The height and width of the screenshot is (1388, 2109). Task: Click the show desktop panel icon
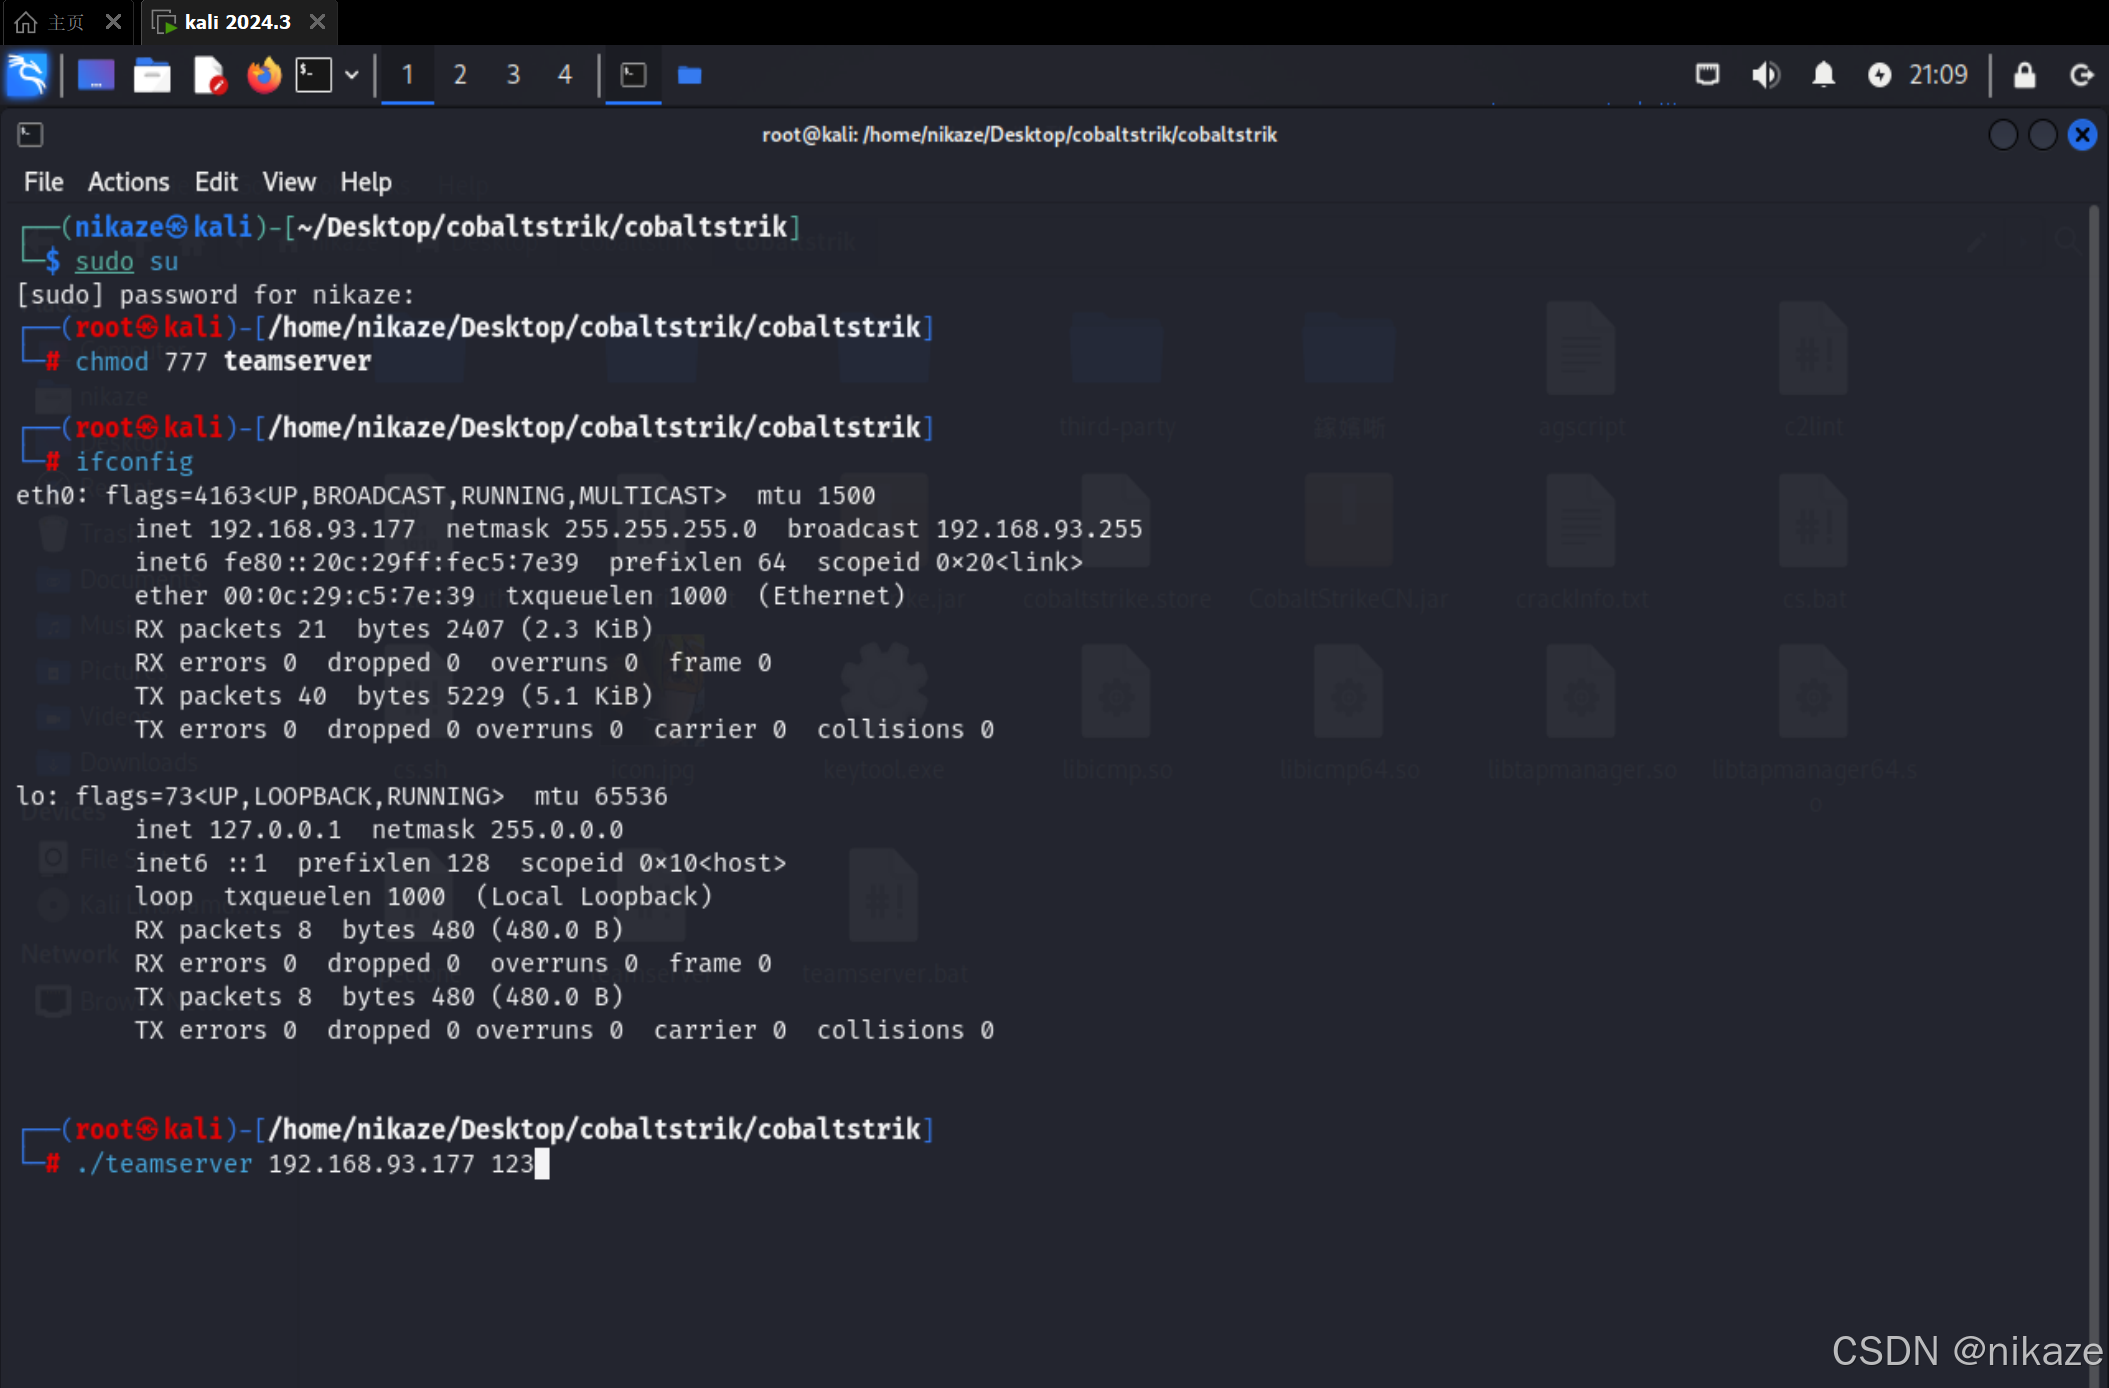[96, 75]
